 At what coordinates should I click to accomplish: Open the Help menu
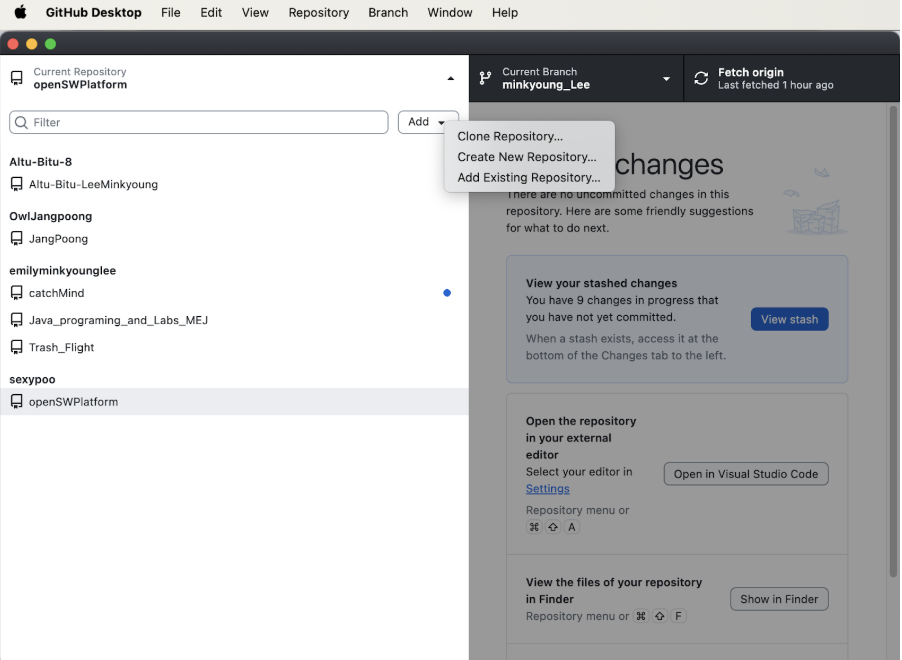(x=504, y=13)
